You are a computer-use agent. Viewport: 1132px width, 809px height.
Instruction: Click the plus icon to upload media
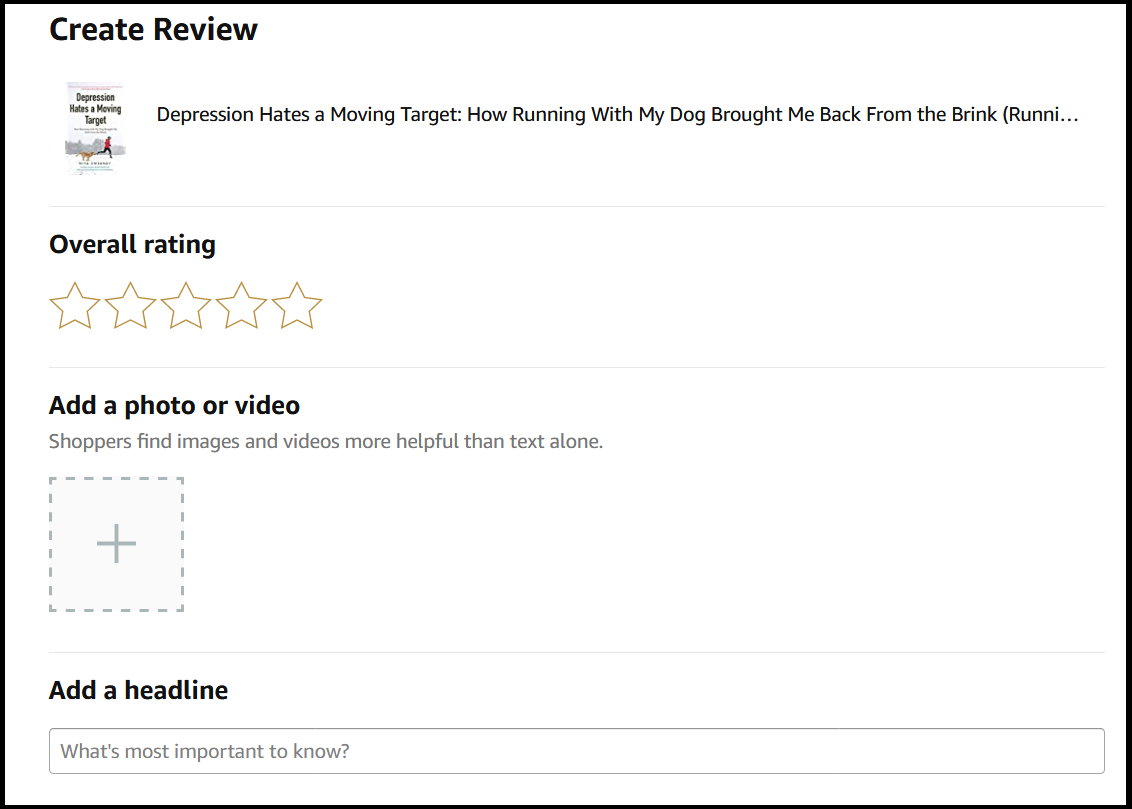tap(116, 544)
